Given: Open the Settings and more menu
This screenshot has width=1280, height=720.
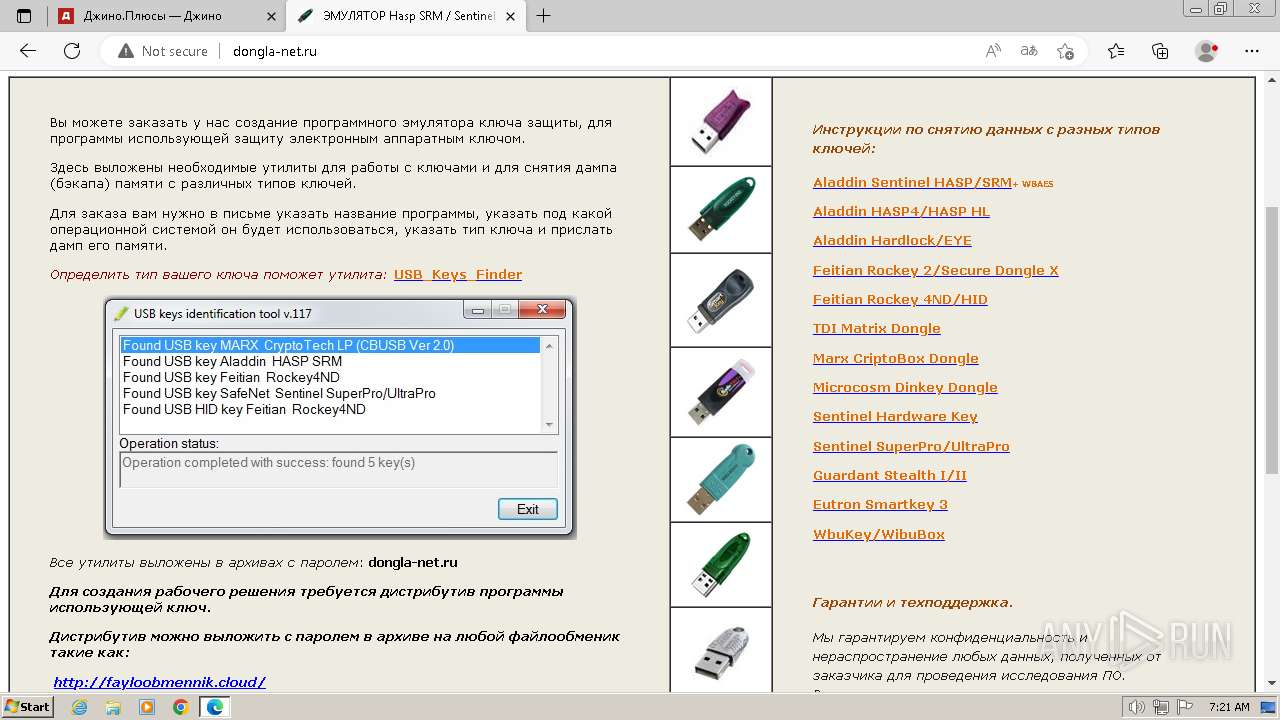Looking at the screenshot, I should point(1252,51).
